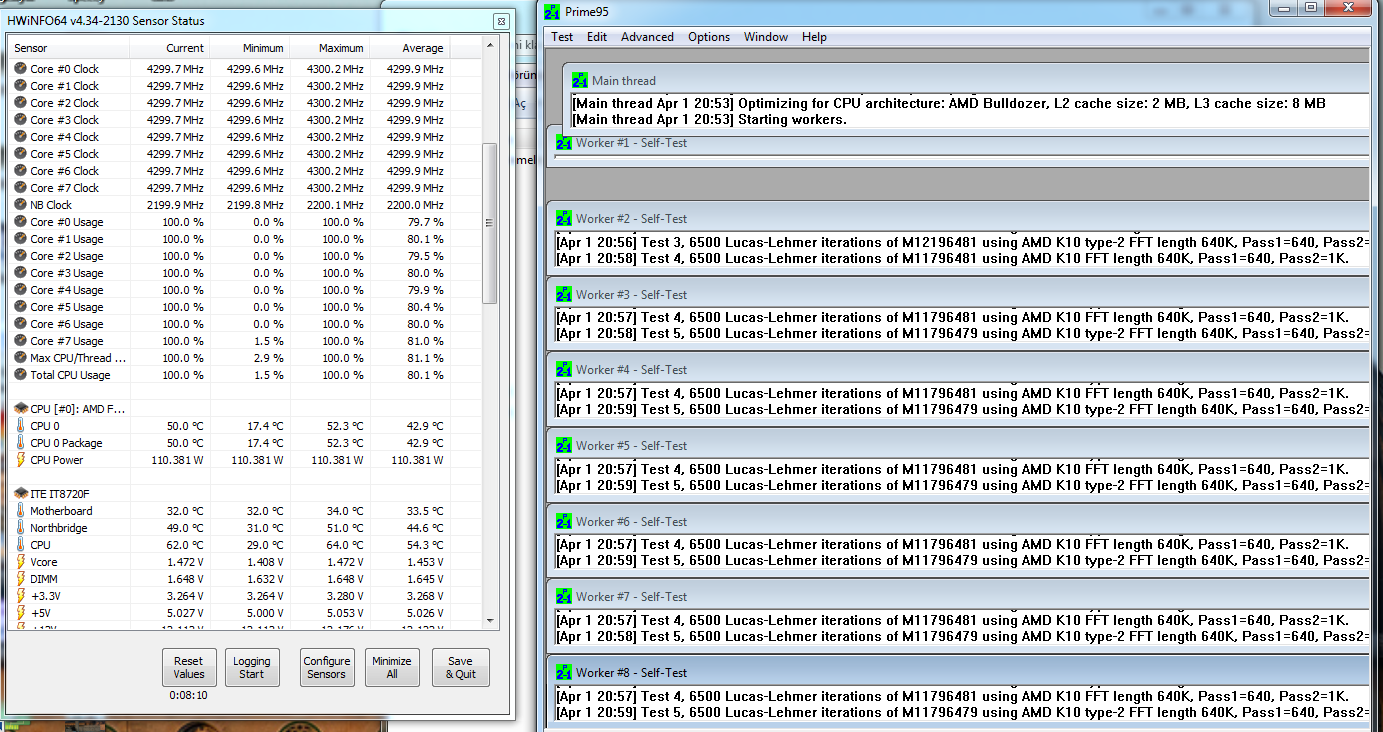Click the clock icon beside Core #7 Clock
Screen dimensions: 1383x732
pos(20,188)
